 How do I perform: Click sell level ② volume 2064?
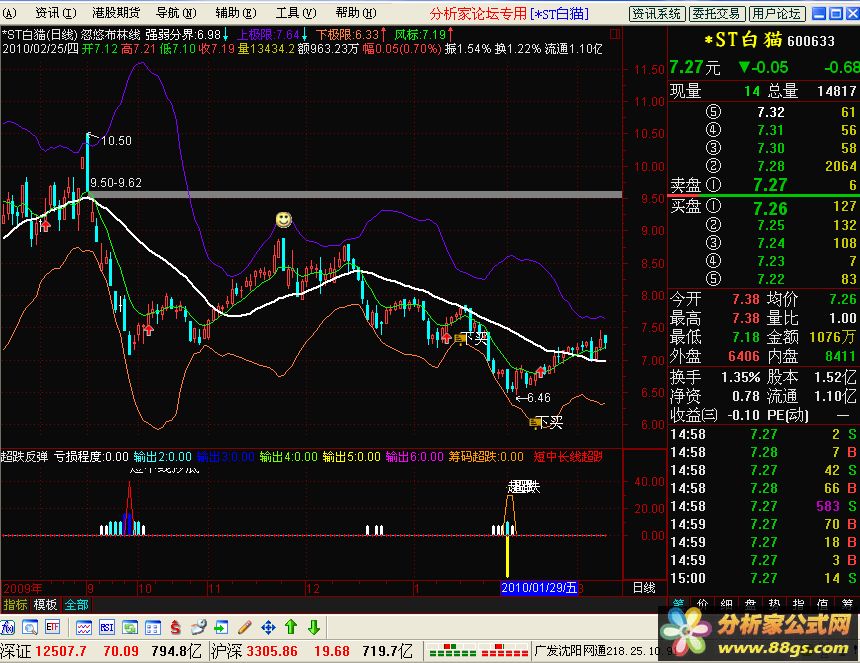[x=840, y=166]
